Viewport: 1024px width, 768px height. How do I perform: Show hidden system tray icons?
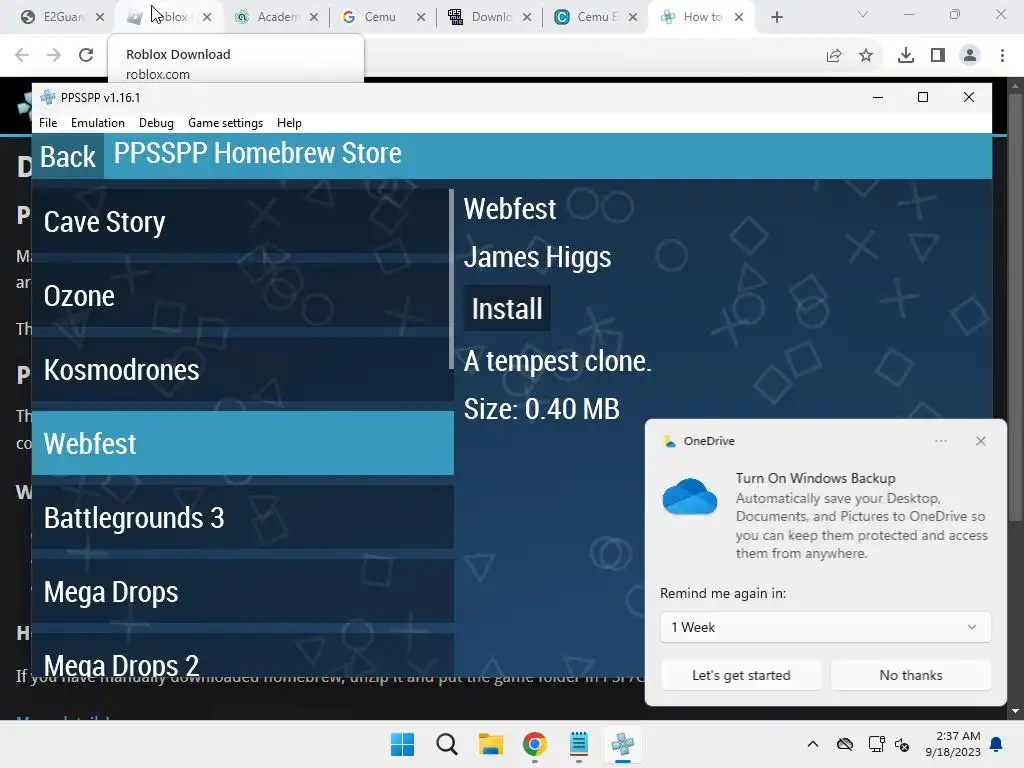812,744
